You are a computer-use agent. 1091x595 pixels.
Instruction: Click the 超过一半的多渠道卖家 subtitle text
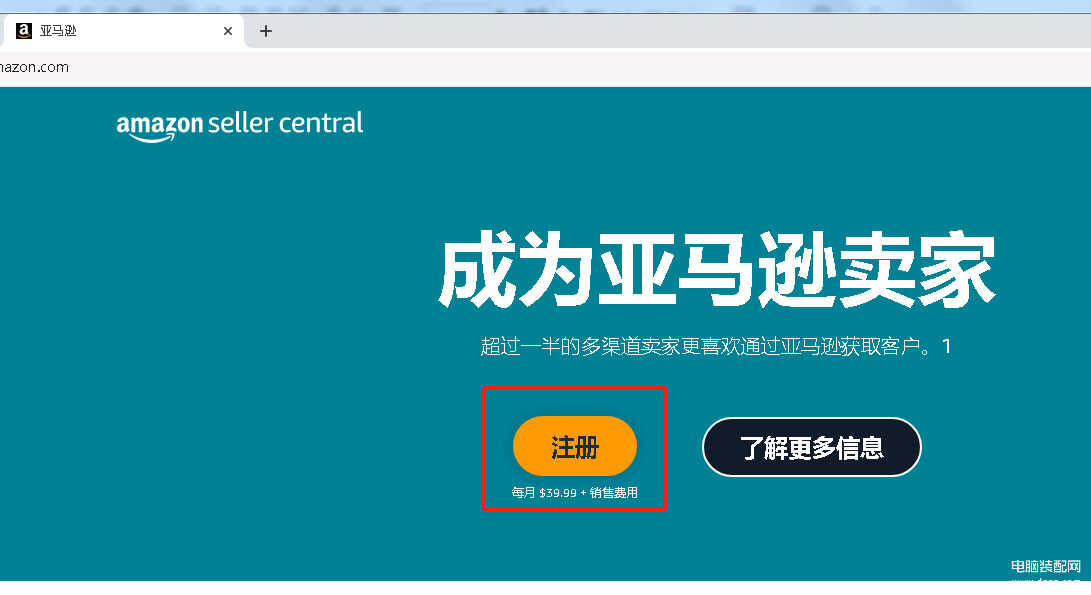707,346
